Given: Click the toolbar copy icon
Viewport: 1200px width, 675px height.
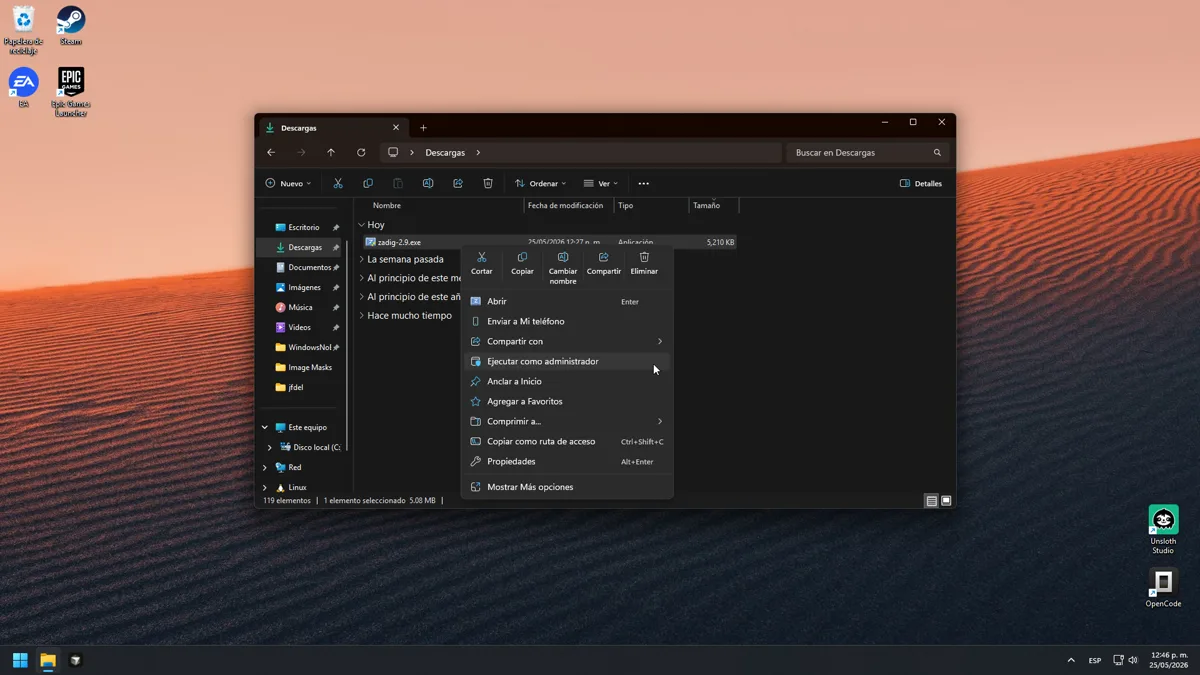Looking at the screenshot, I should pos(368,183).
